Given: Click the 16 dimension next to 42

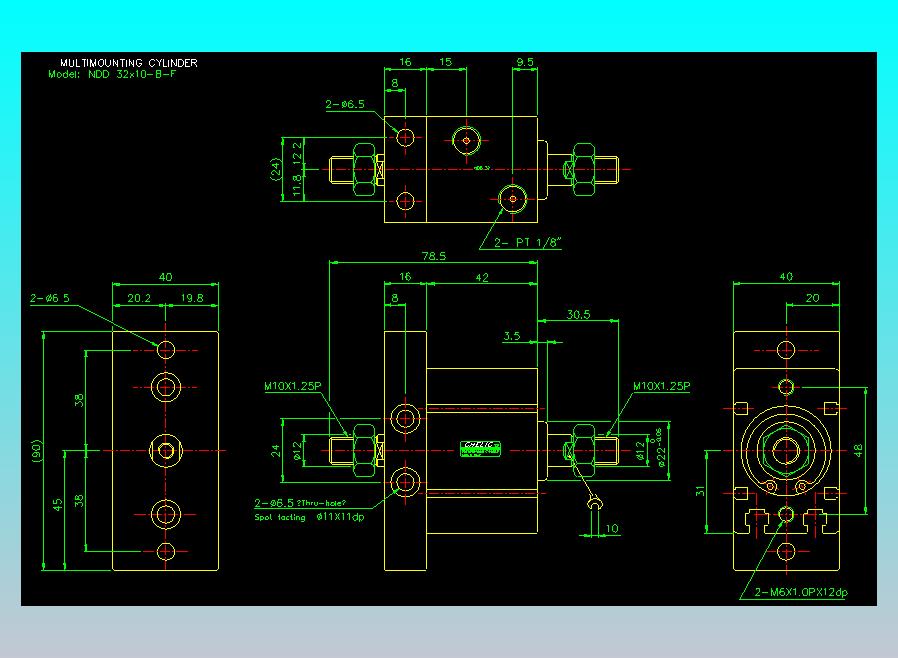Looking at the screenshot, I should pyautogui.click(x=405, y=277).
